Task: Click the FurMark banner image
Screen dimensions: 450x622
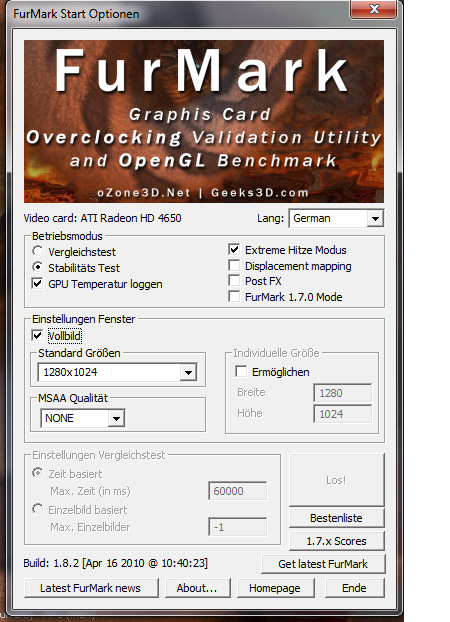Action: pos(204,121)
